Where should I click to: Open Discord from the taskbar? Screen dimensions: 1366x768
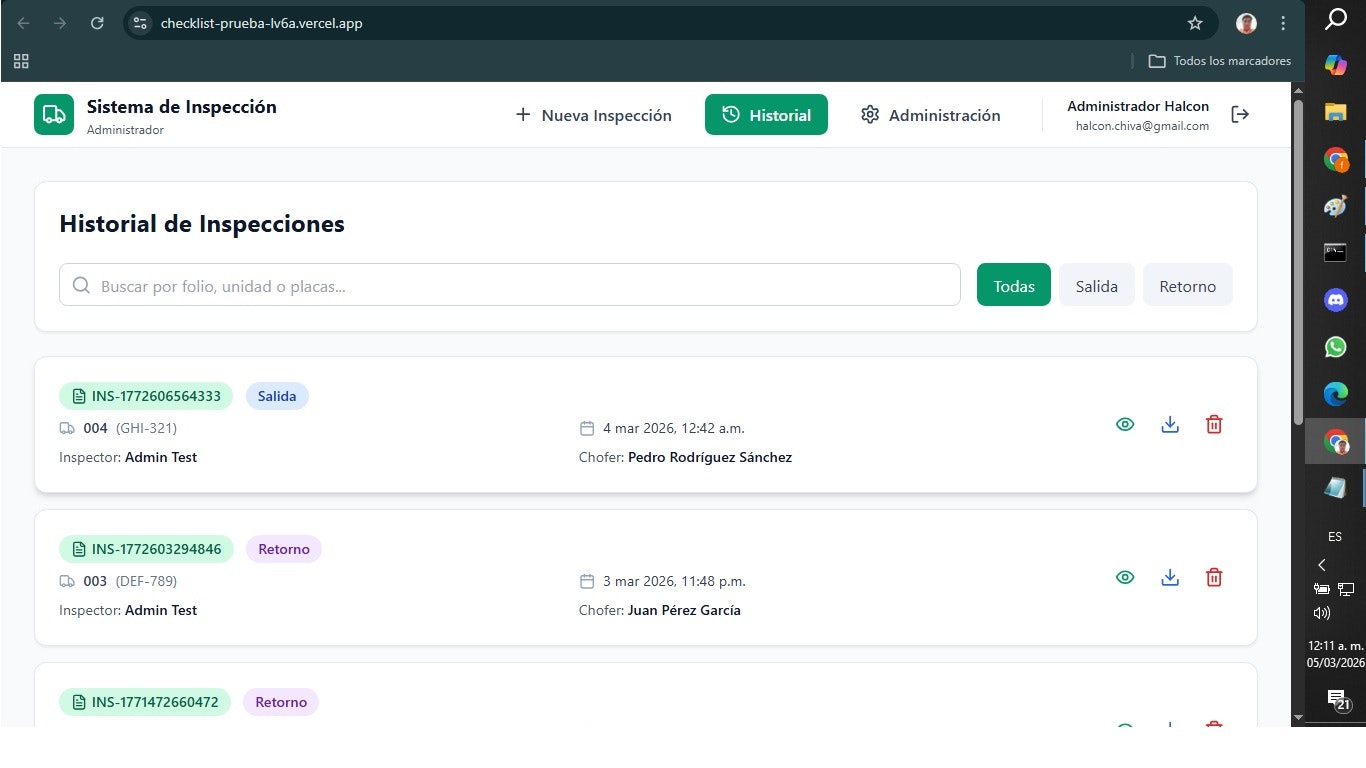click(1334, 300)
